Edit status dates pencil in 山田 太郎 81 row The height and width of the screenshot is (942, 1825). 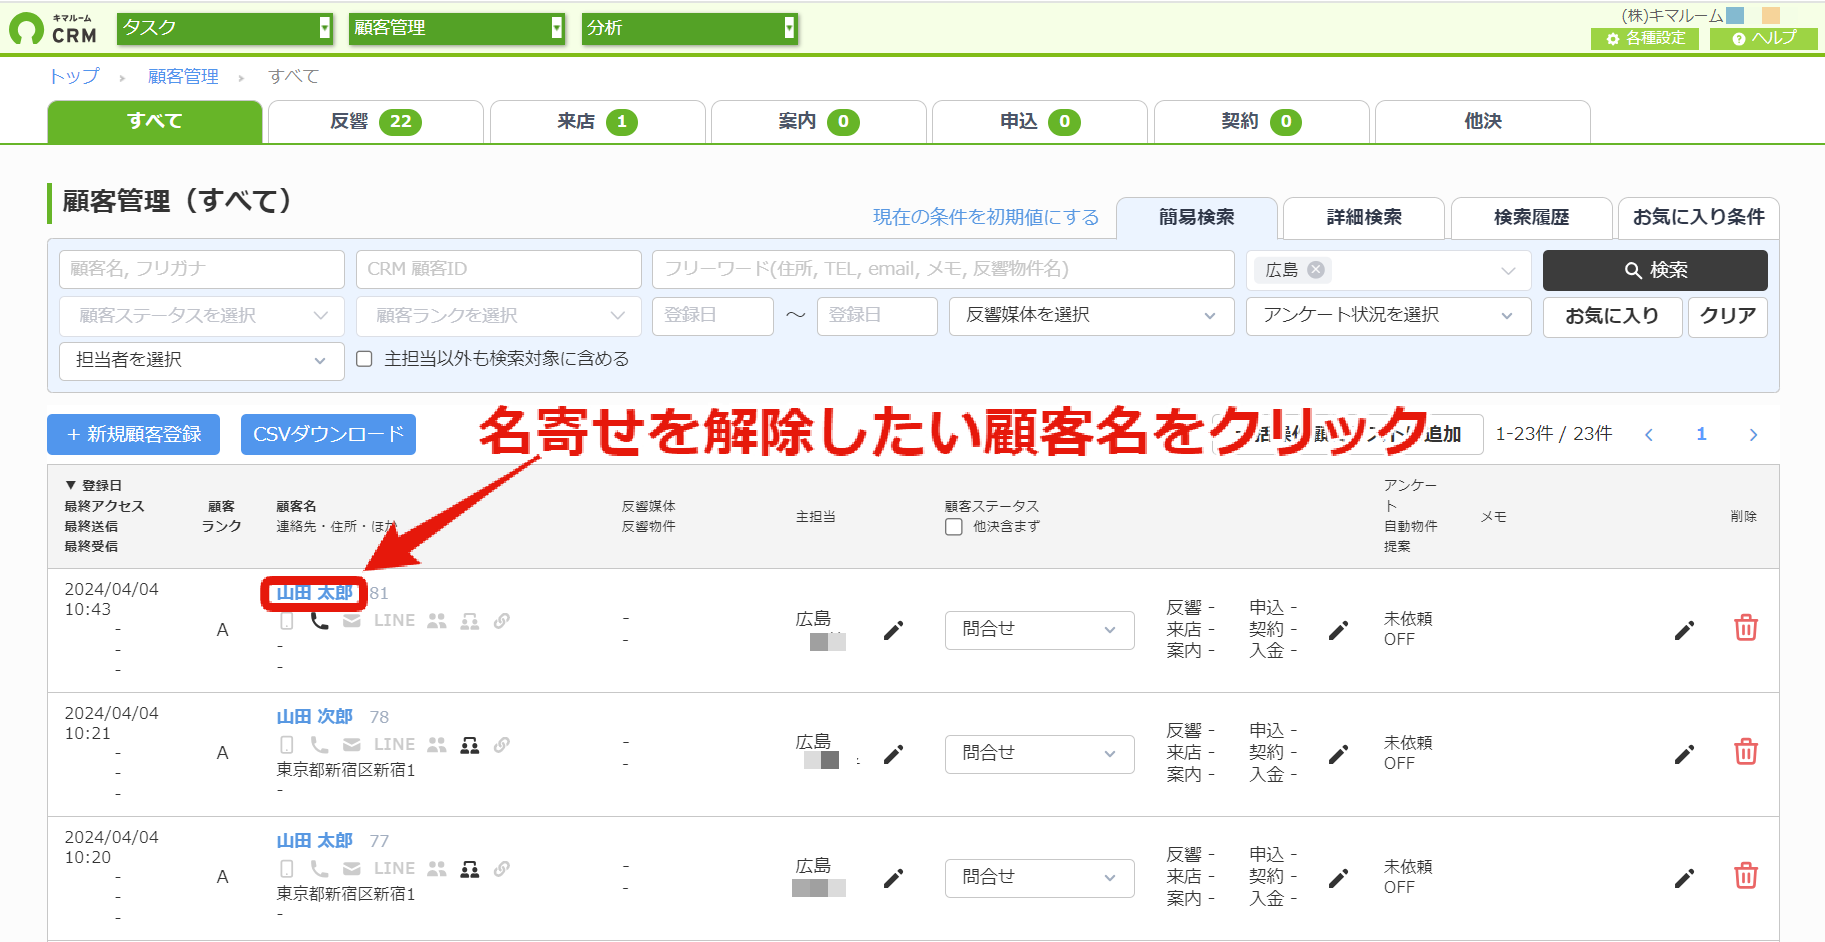[1338, 630]
